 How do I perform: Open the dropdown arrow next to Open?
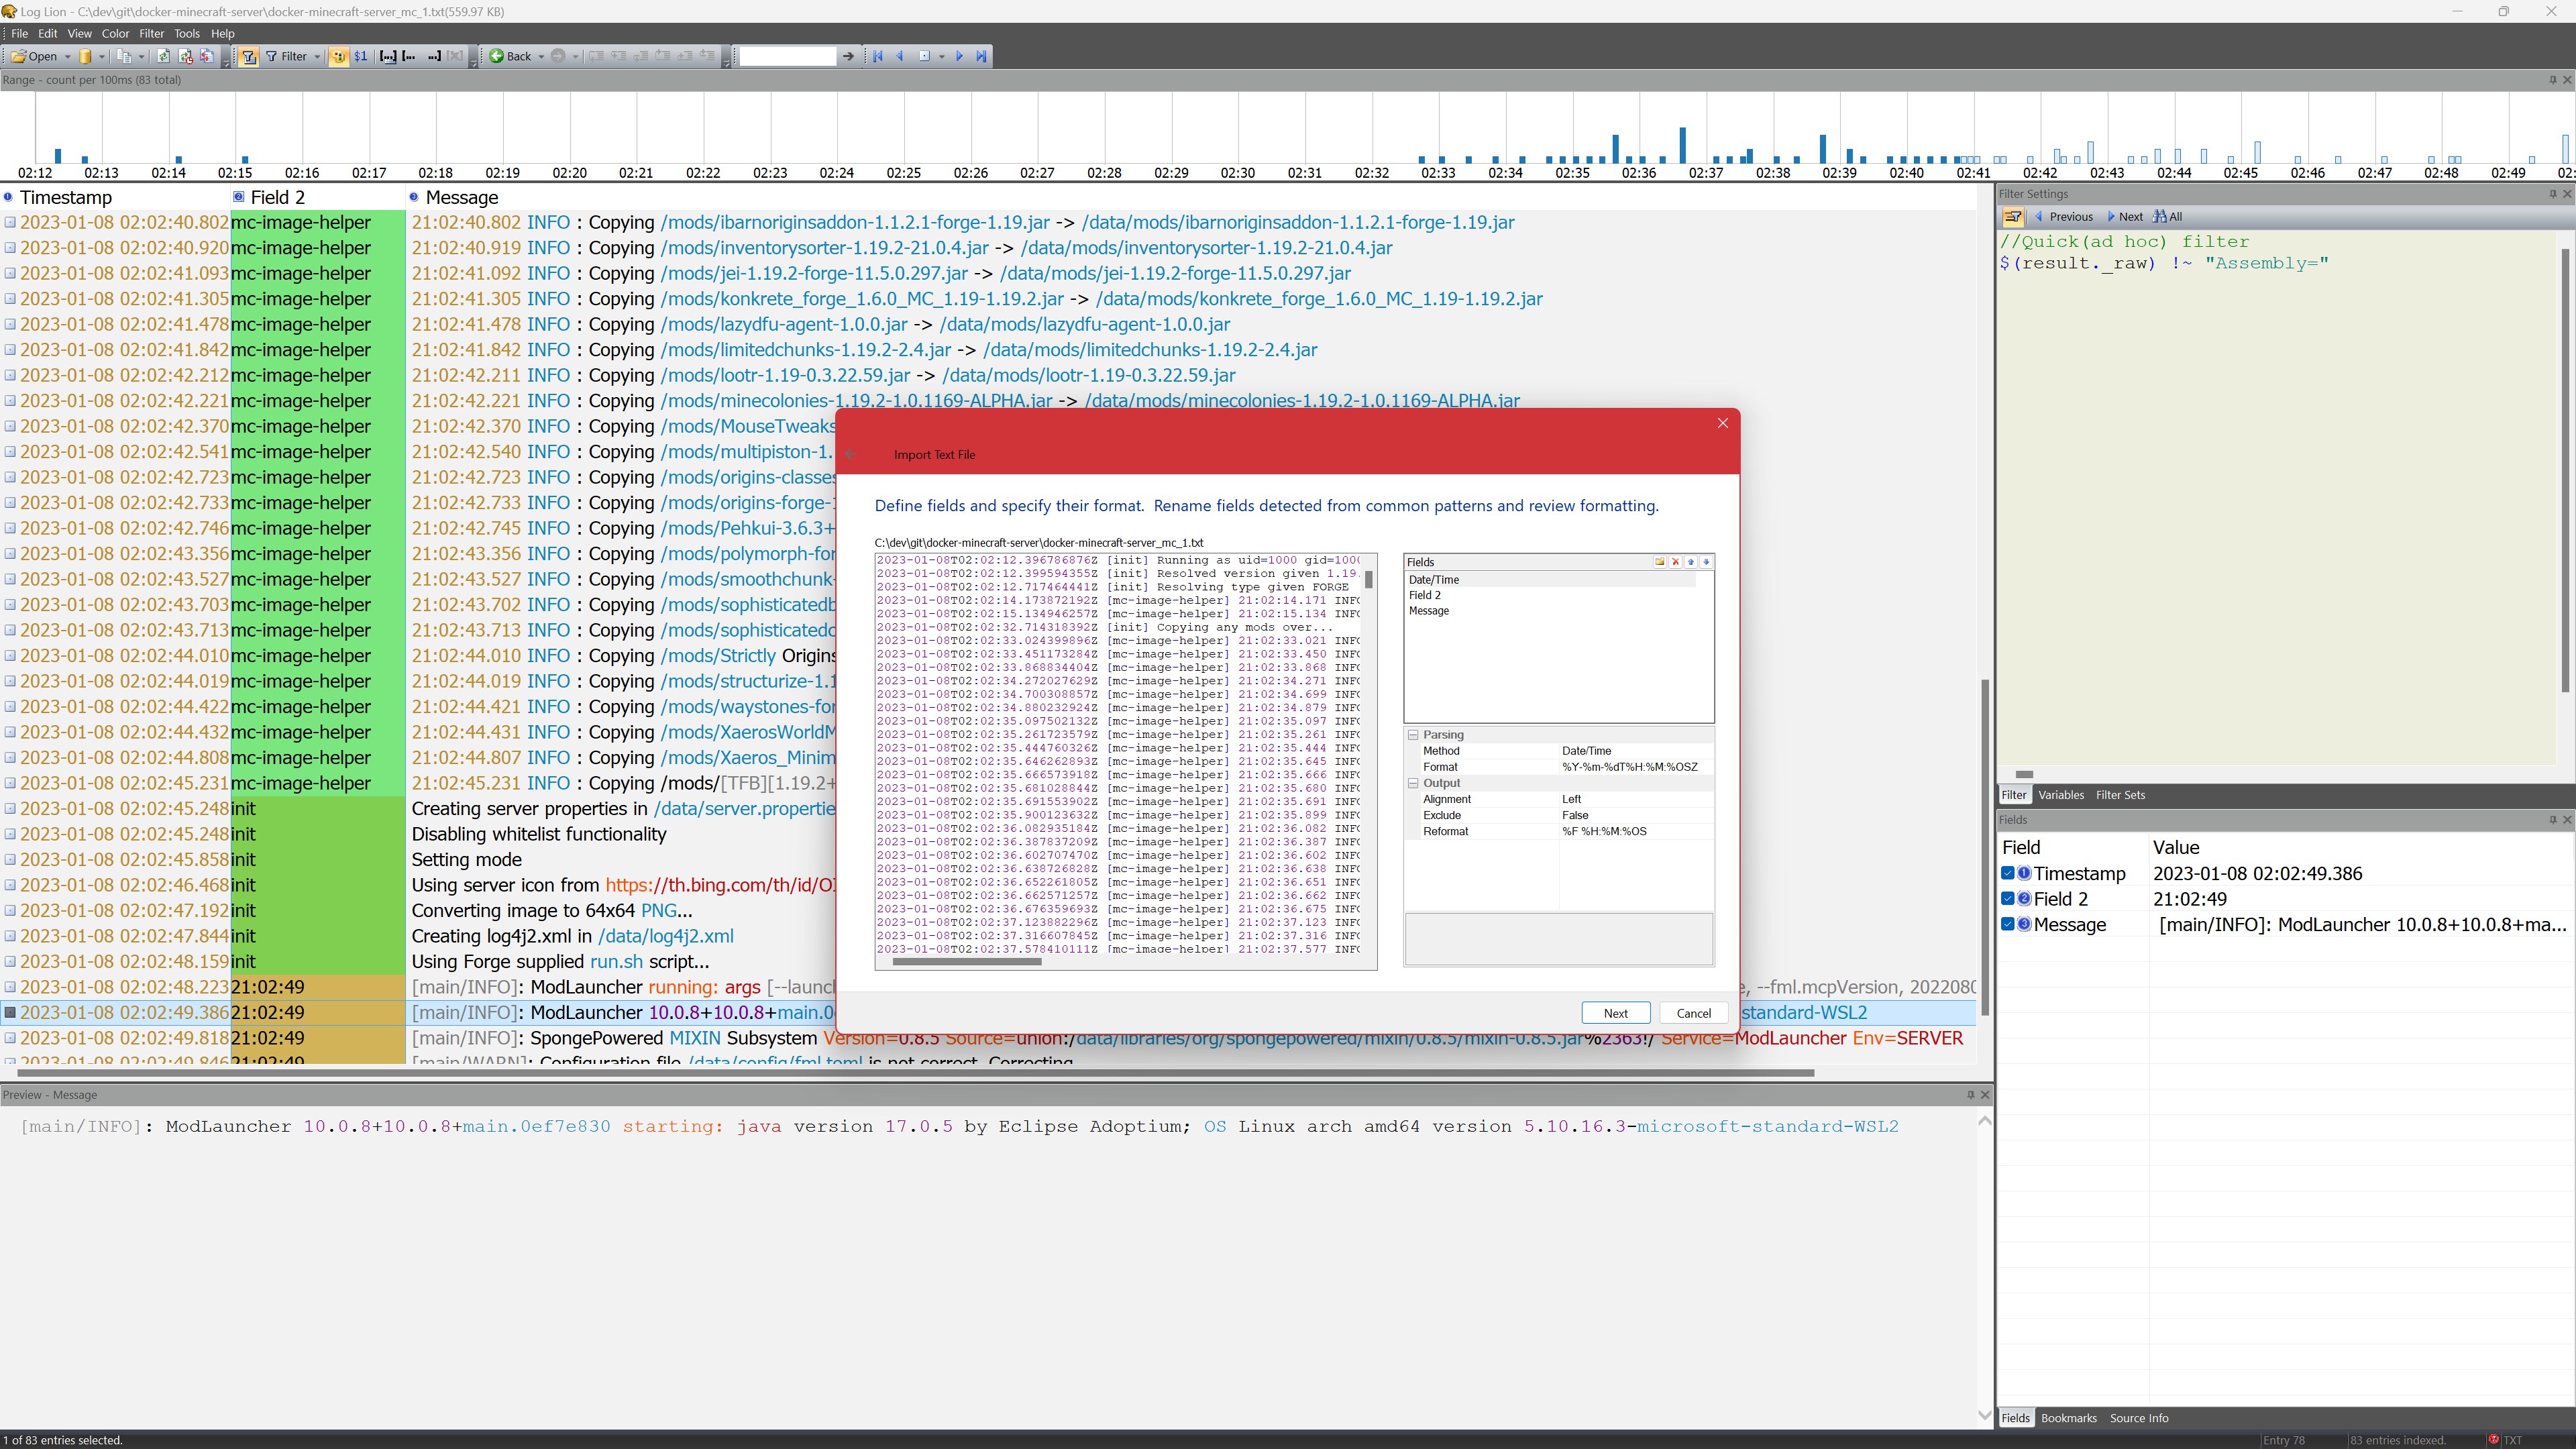coord(68,56)
